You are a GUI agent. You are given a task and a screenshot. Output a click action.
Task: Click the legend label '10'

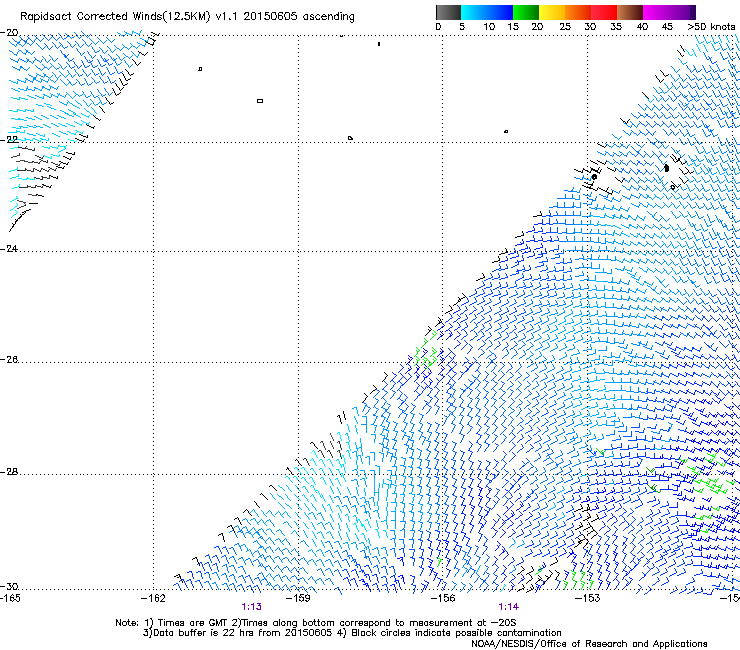point(489,27)
